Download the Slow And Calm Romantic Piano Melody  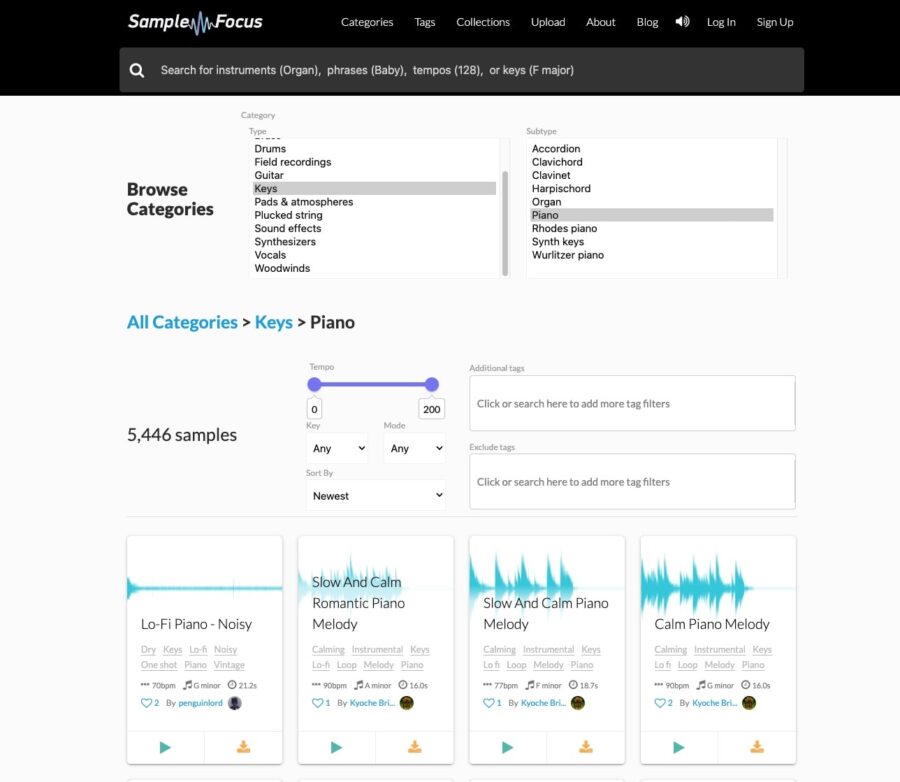coord(415,747)
